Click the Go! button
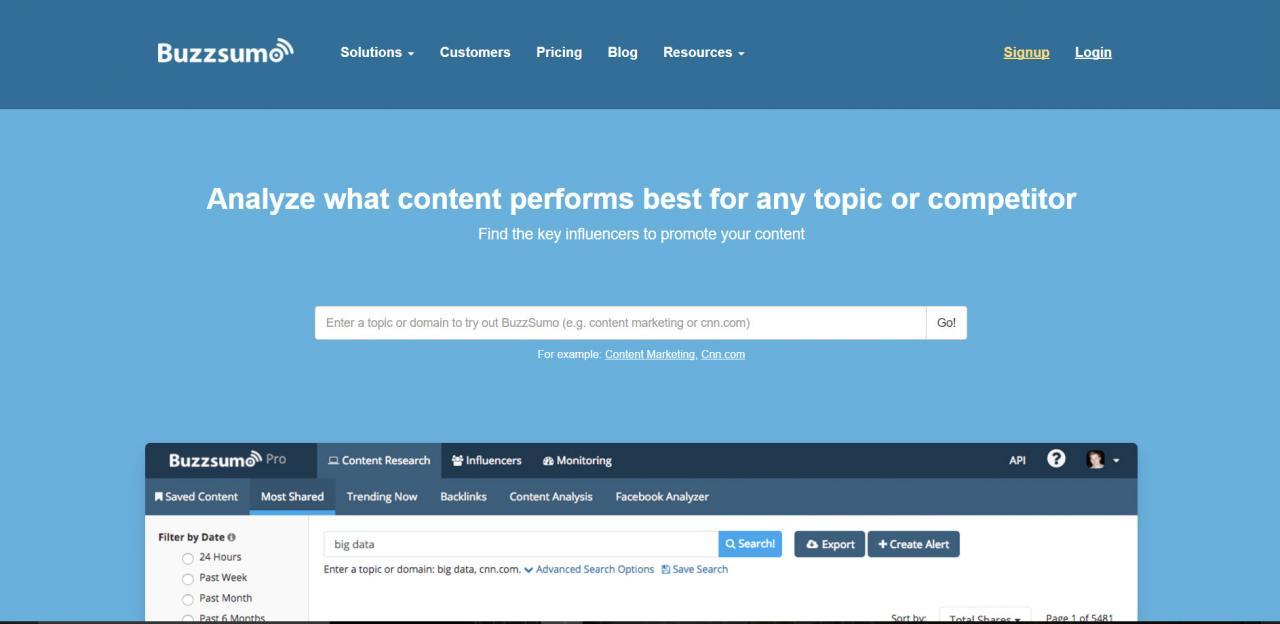This screenshot has width=1280, height=624. tap(946, 323)
